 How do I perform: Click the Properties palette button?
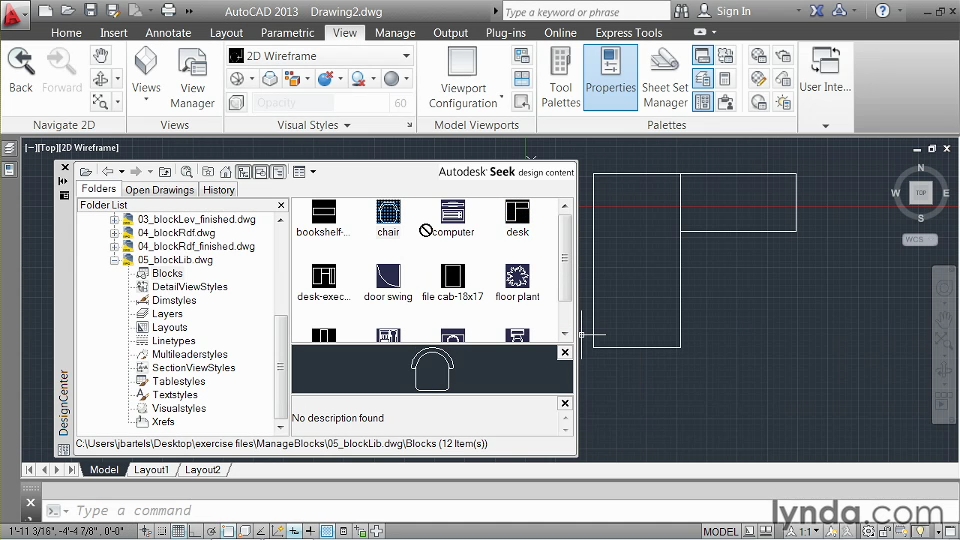(x=610, y=78)
